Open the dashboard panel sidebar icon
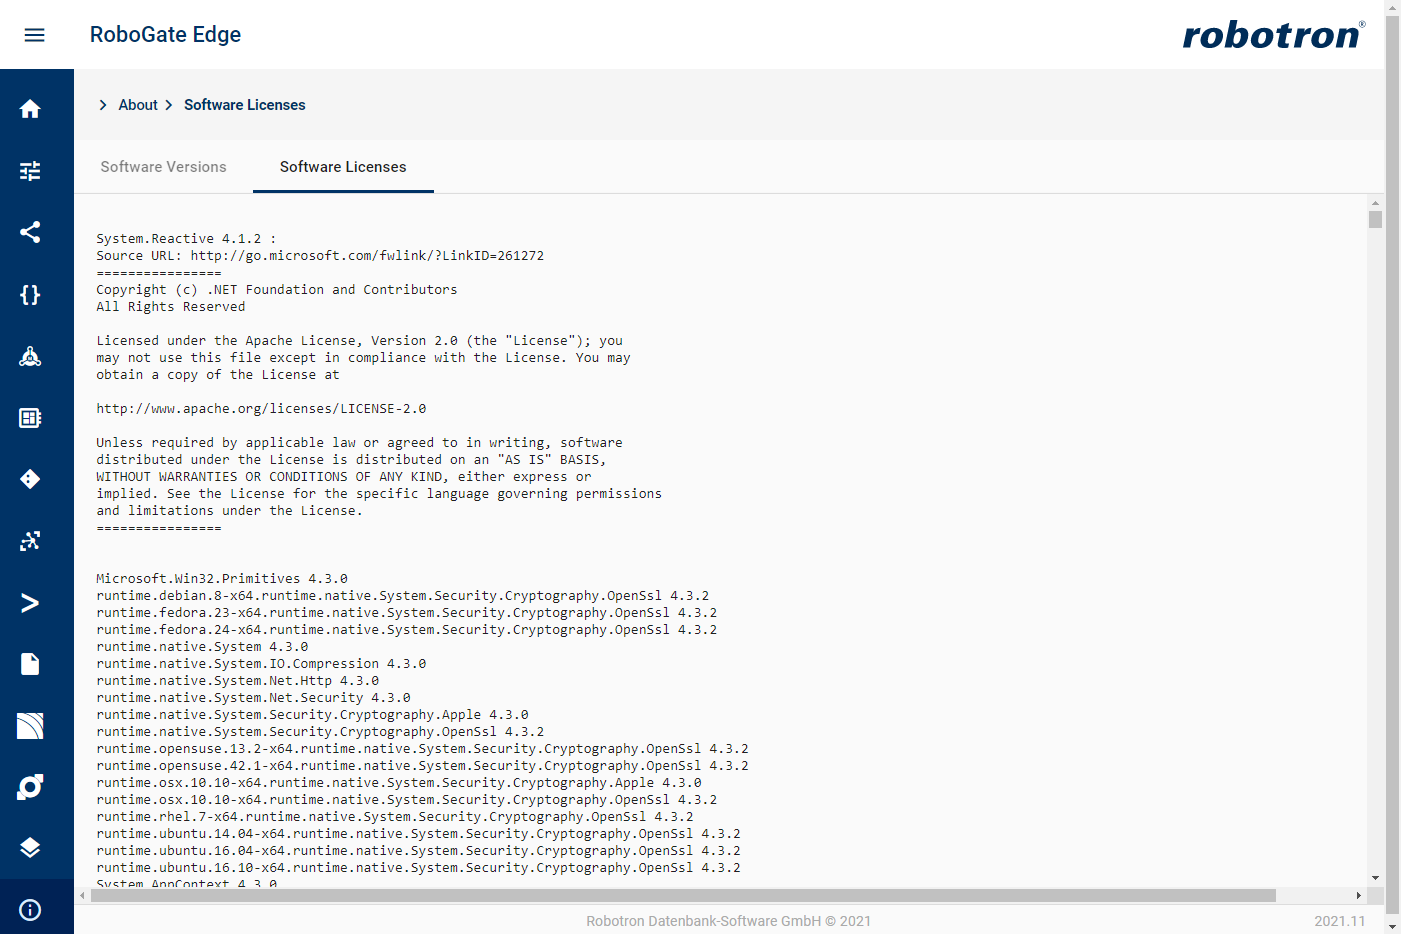The height and width of the screenshot is (934, 1401). click(30, 418)
